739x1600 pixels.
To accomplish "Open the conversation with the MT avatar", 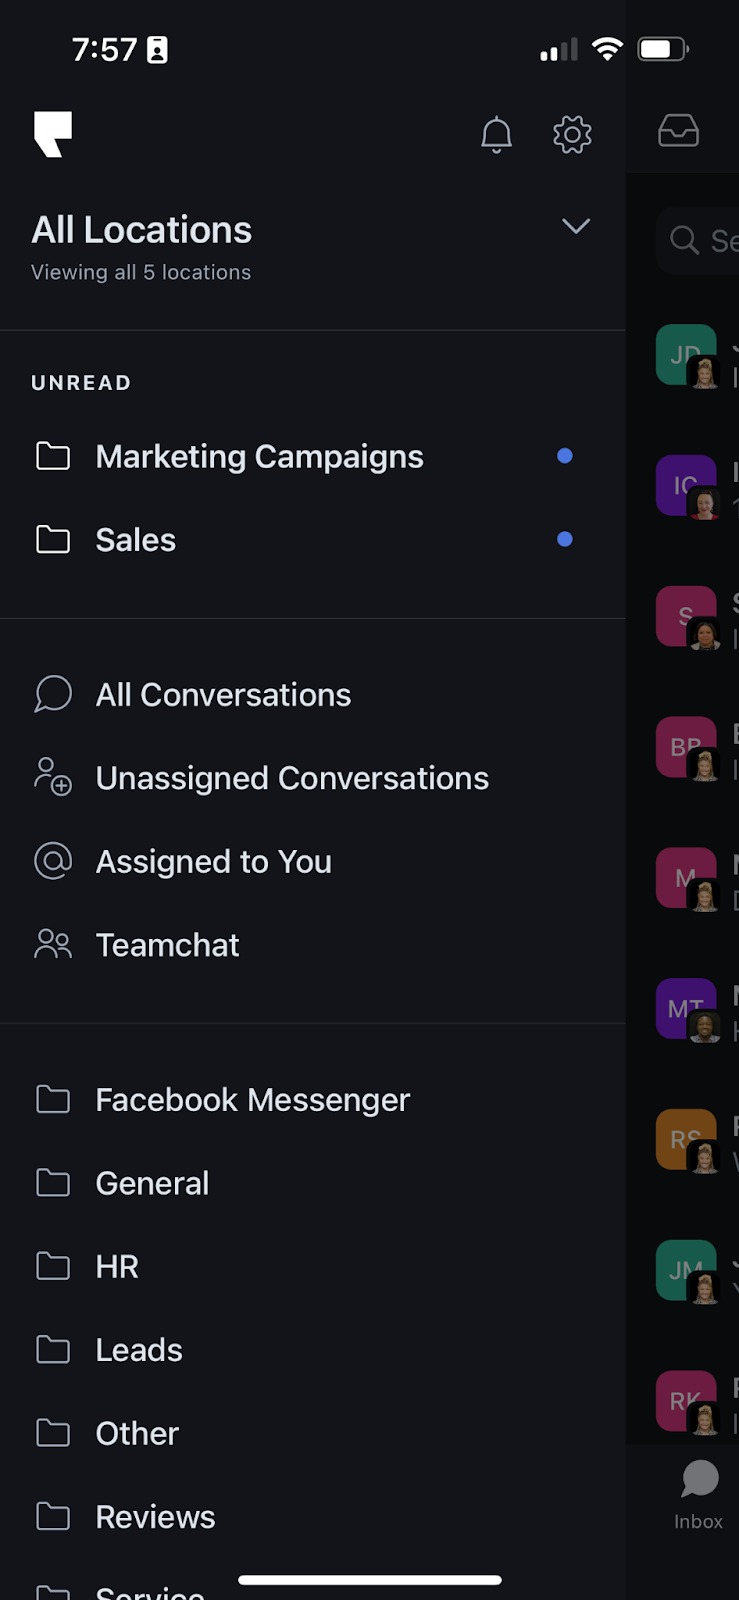I will click(688, 1010).
